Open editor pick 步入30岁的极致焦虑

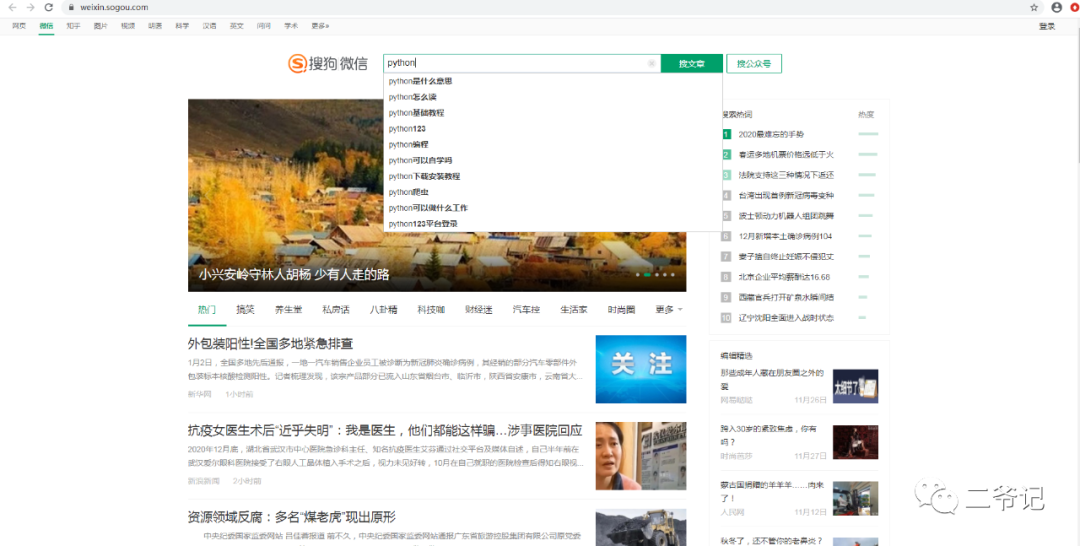coord(769,435)
